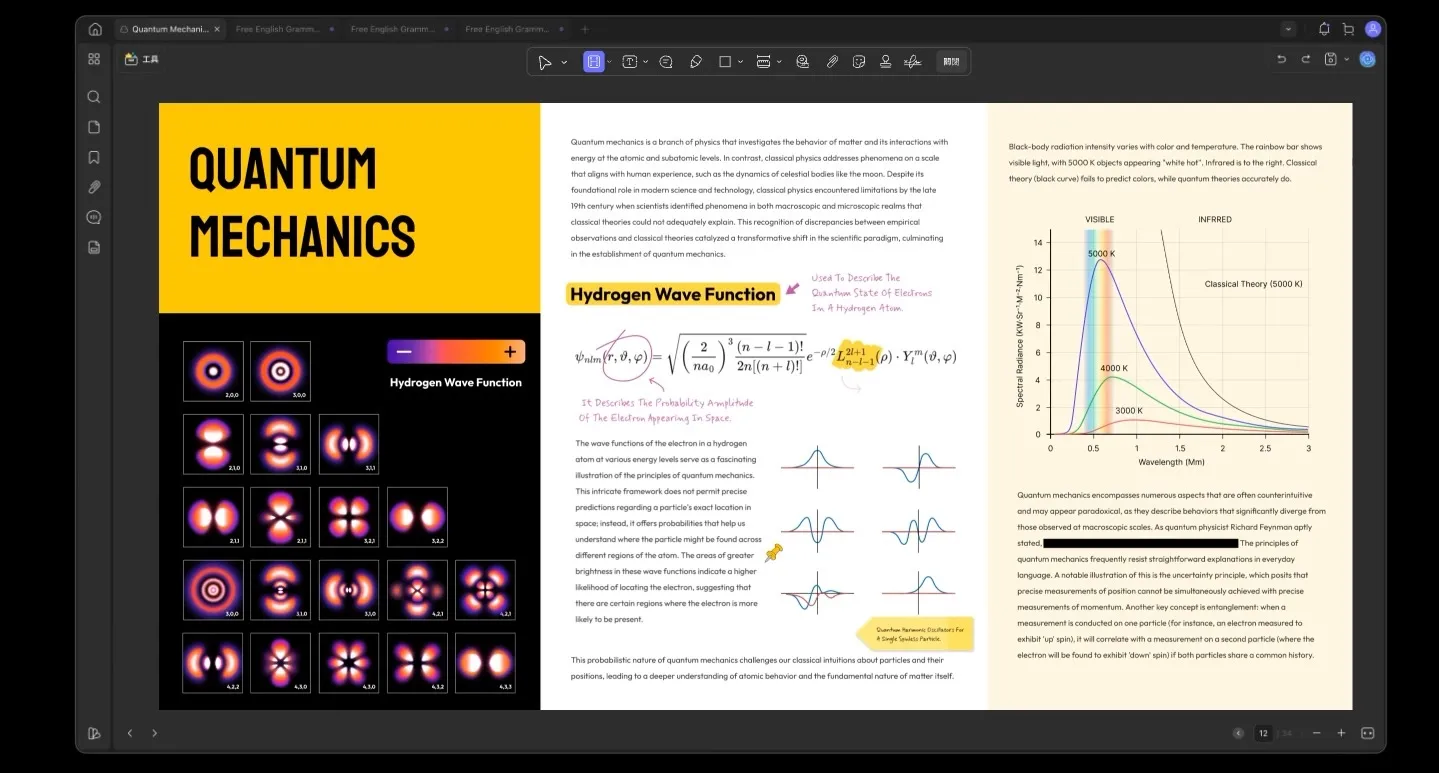
Task: Expand rectangle shape options dropdown
Action: [x=740, y=62]
